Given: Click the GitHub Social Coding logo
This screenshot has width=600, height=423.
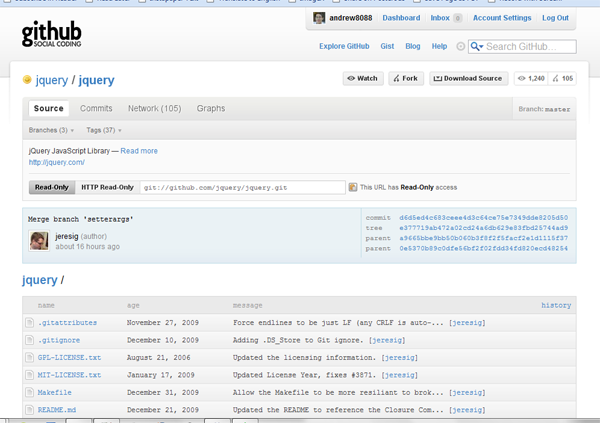Looking at the screenshot, I should [51, 34].
